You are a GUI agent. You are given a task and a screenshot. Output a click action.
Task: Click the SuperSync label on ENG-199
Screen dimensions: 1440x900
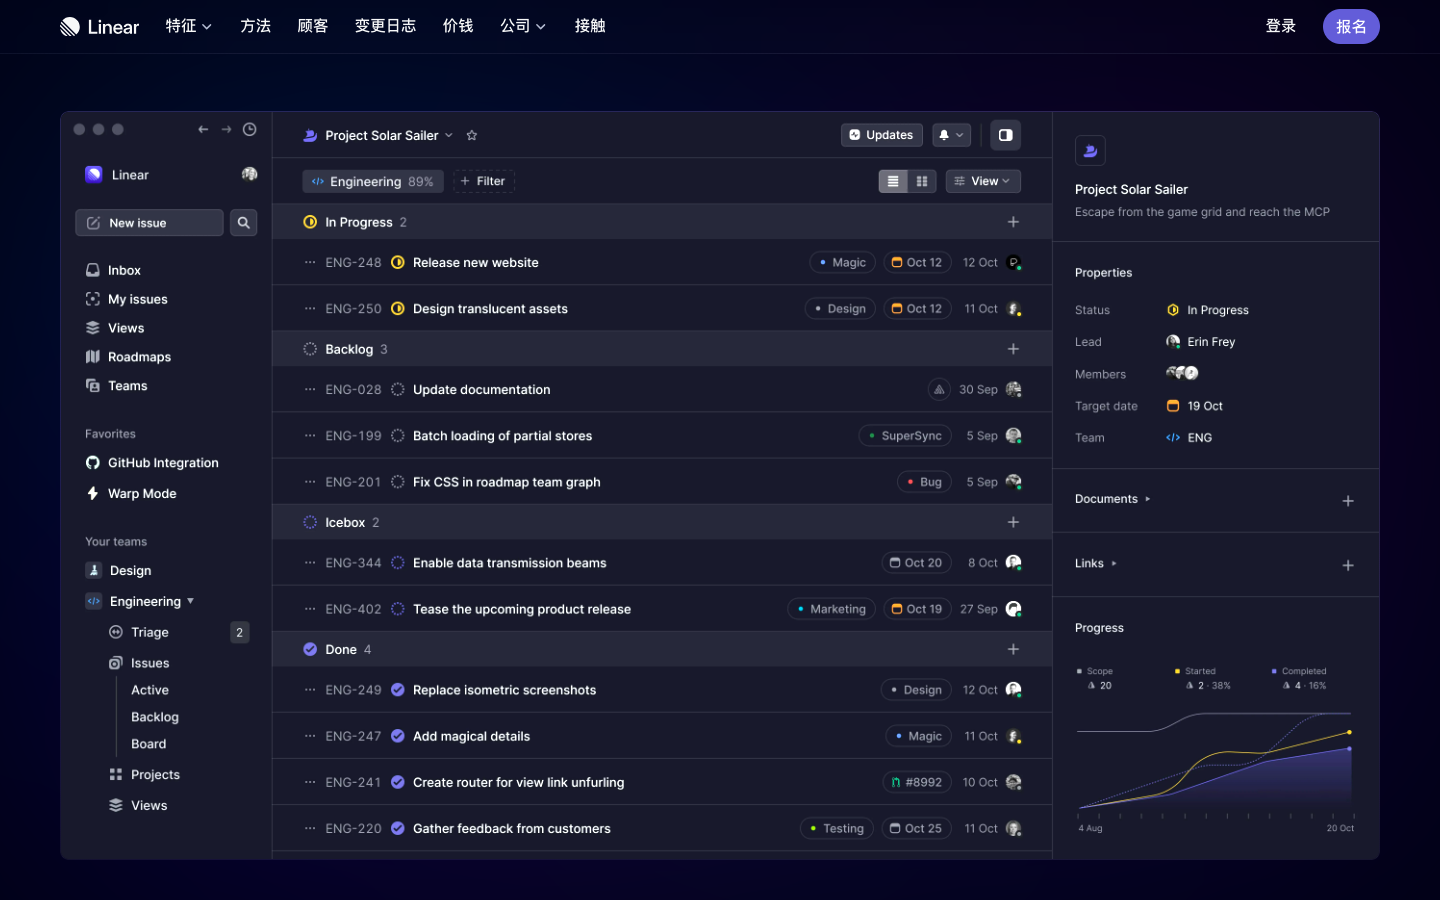pyautogui.click(x=904, y=436)
